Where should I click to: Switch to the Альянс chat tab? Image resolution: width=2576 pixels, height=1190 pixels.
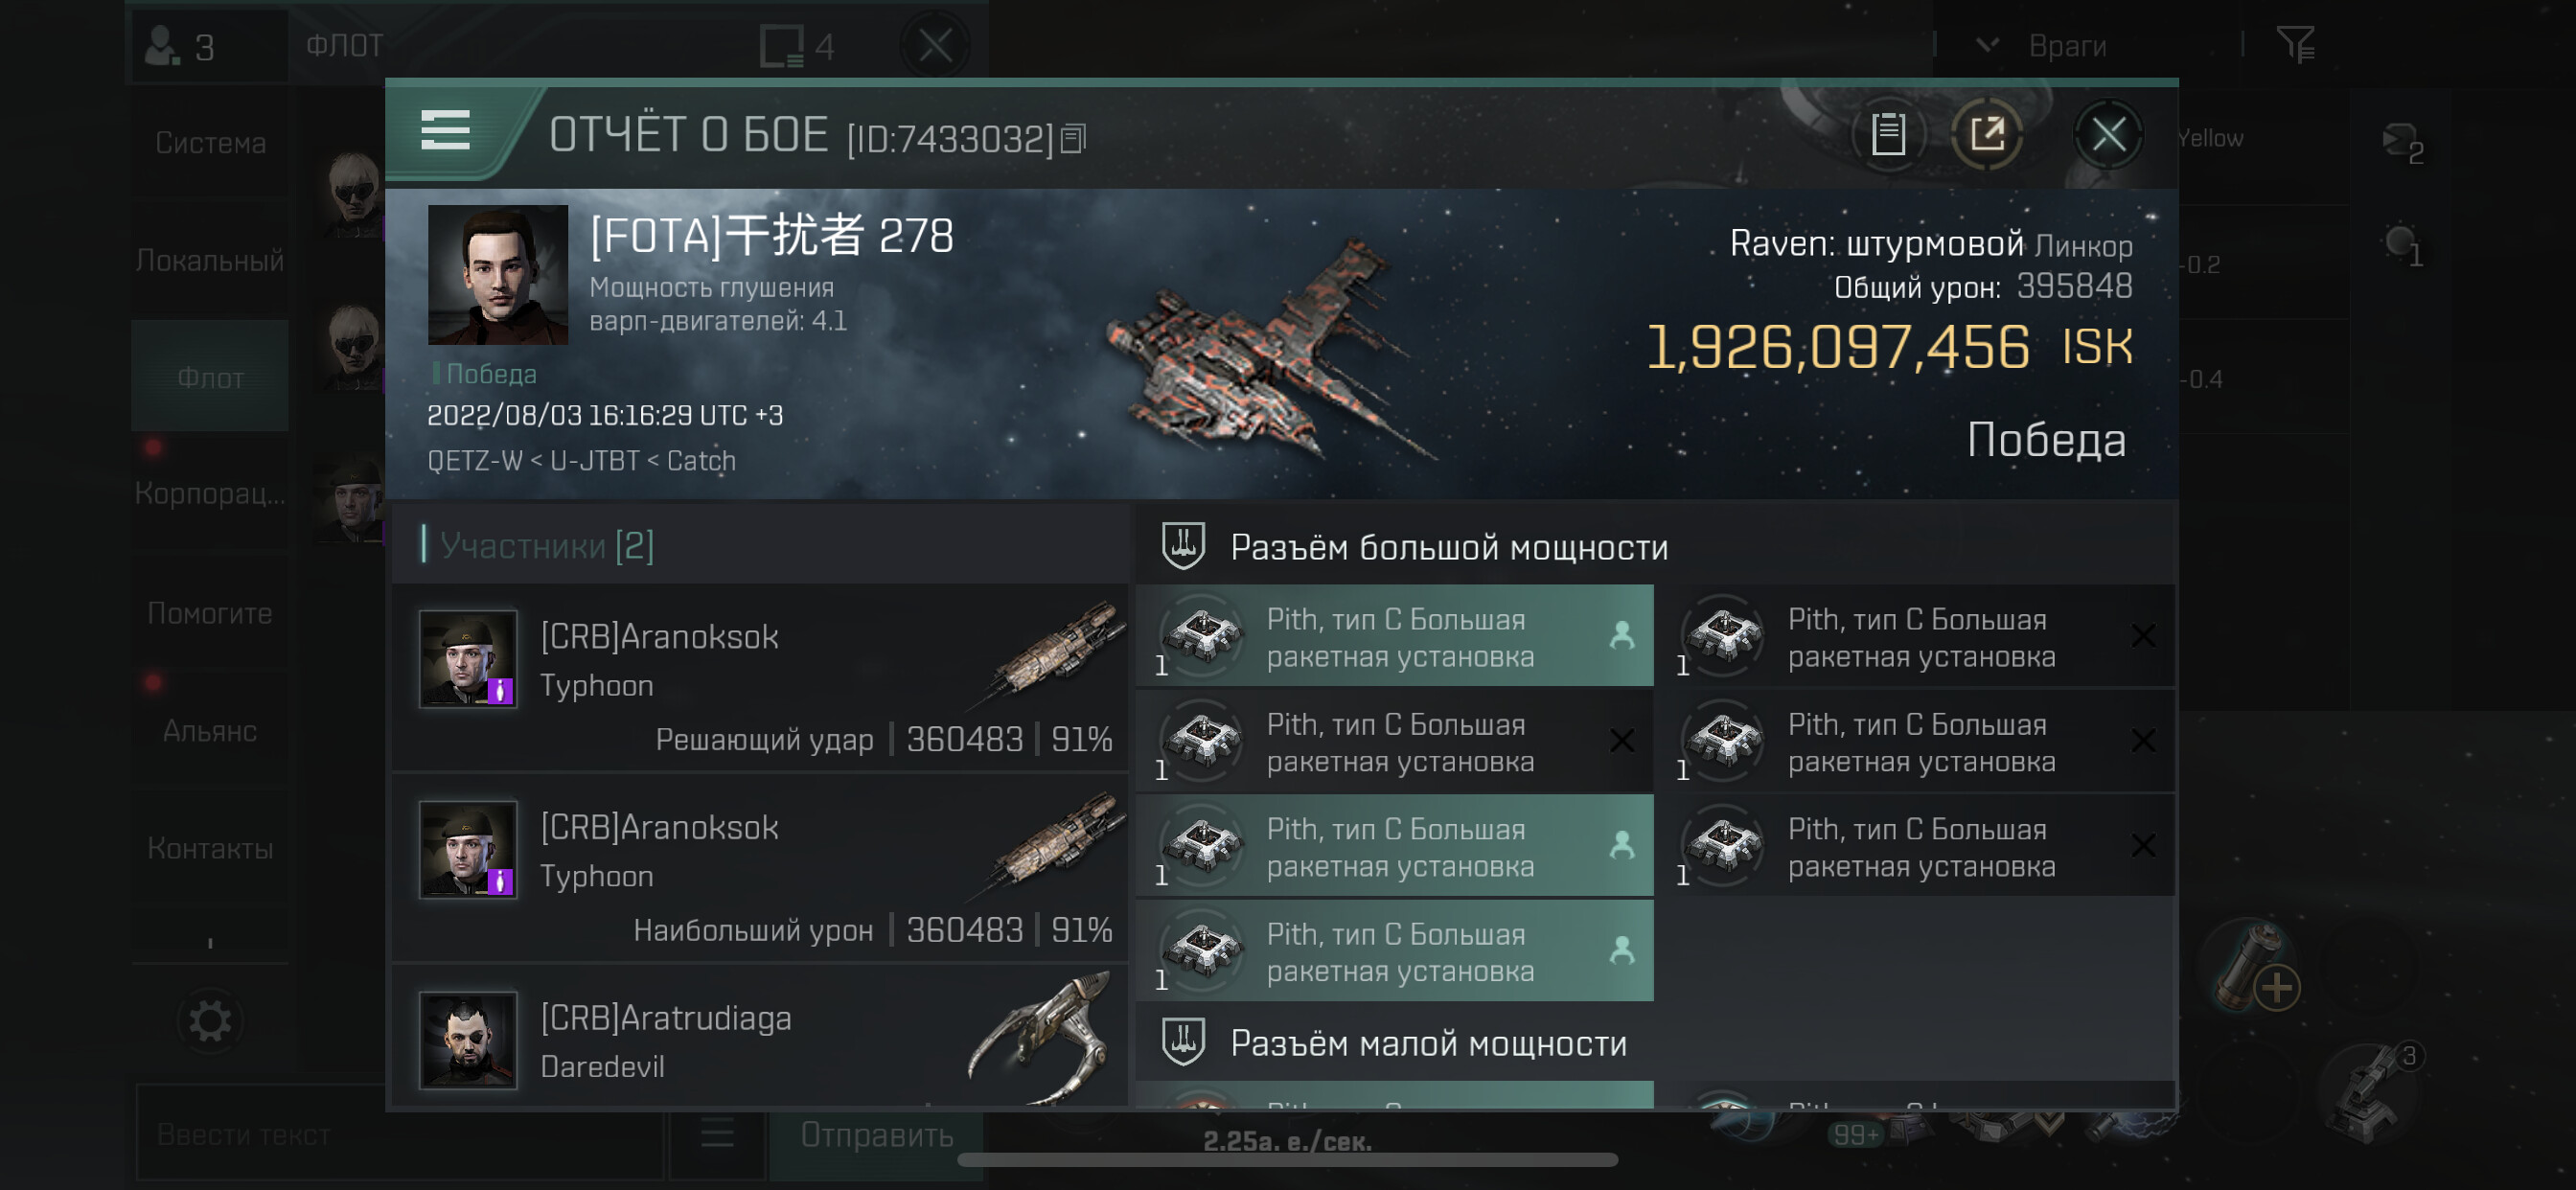coord(210,731)
